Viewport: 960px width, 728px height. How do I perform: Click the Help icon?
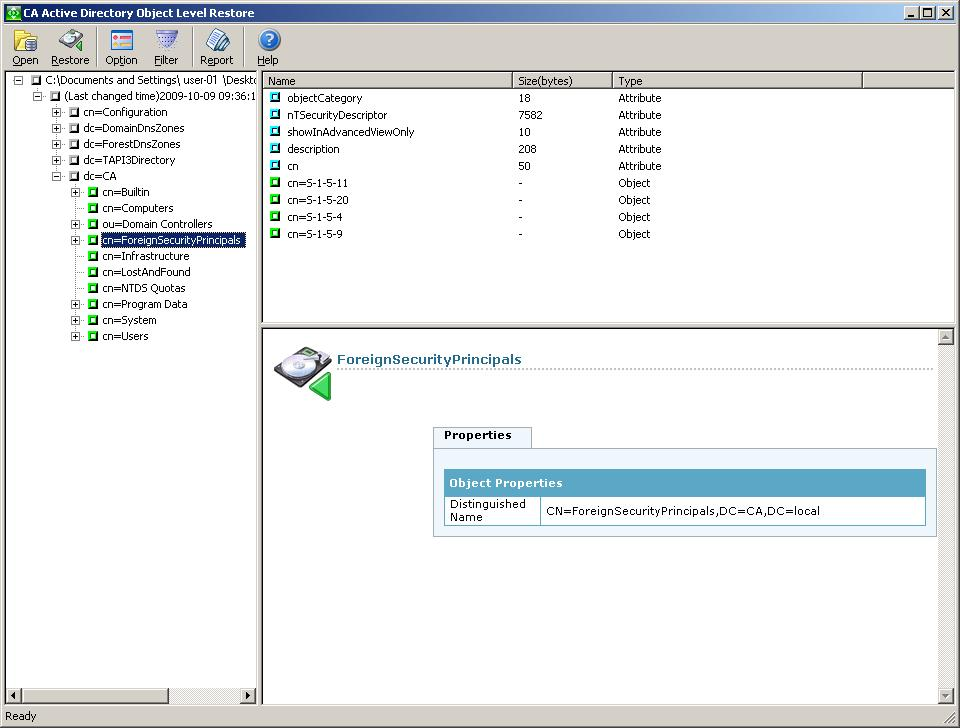click(267, 41)
